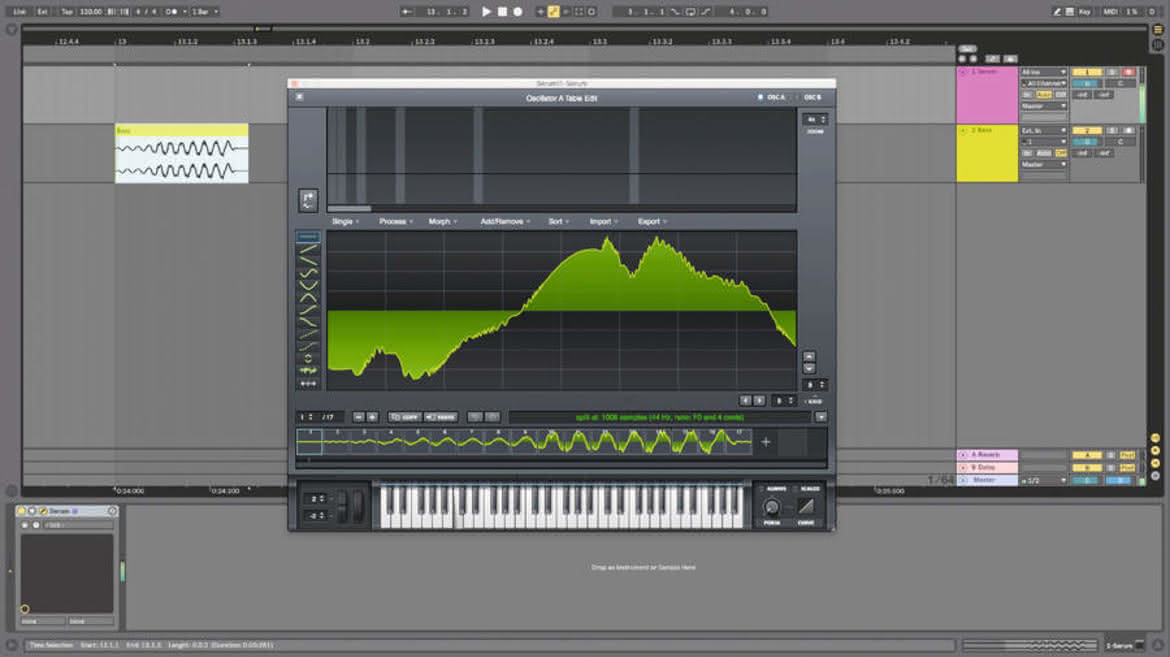Start playback with the Play button

coord(487,11)
